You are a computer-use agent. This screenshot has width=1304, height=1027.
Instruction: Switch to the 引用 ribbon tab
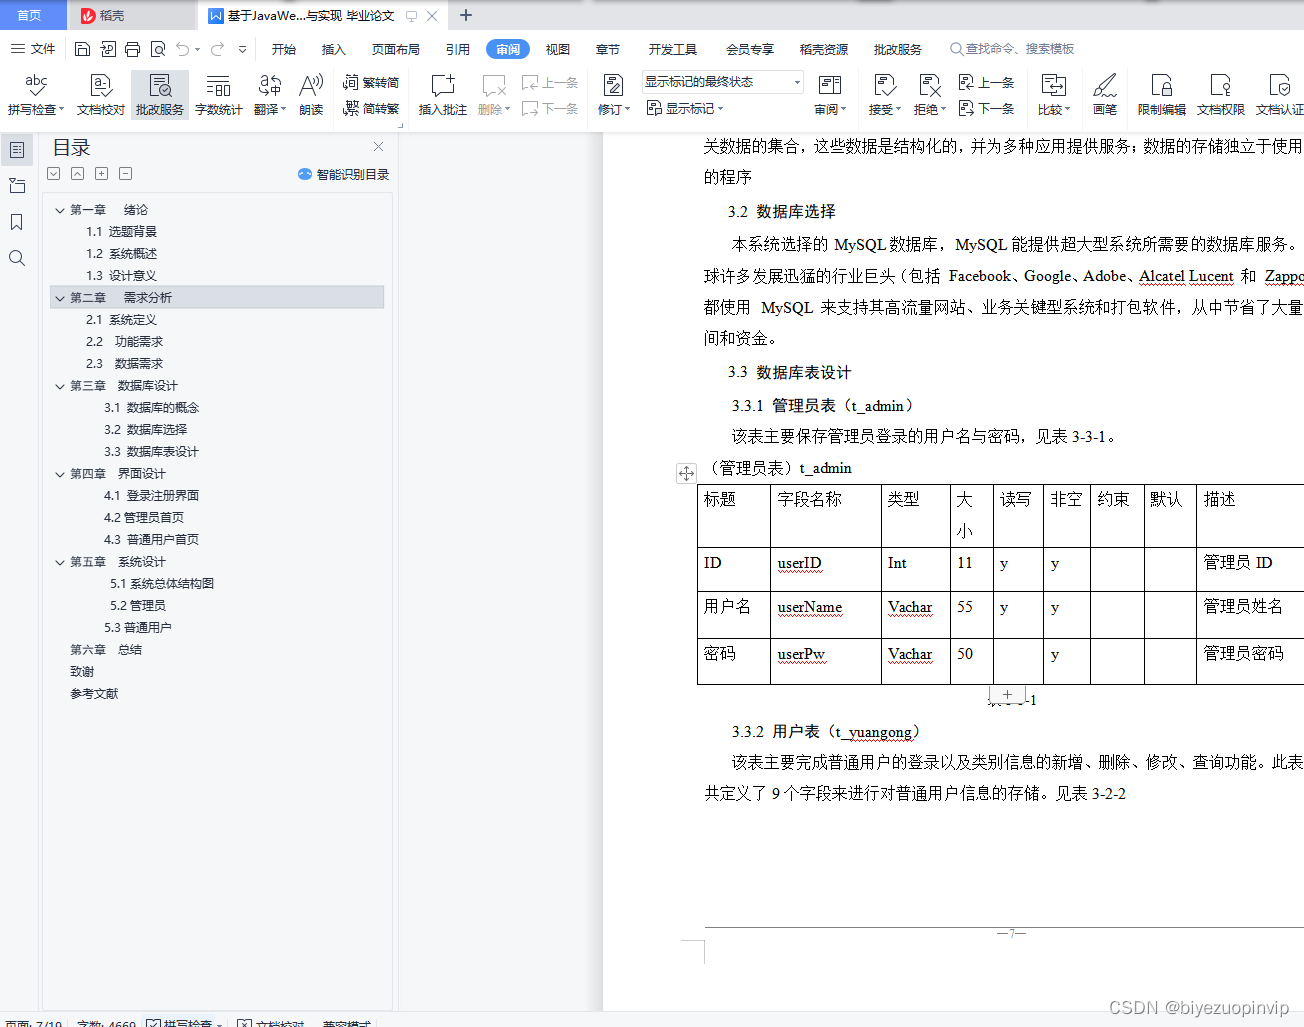pyautogui.click(x=458, y=49)
